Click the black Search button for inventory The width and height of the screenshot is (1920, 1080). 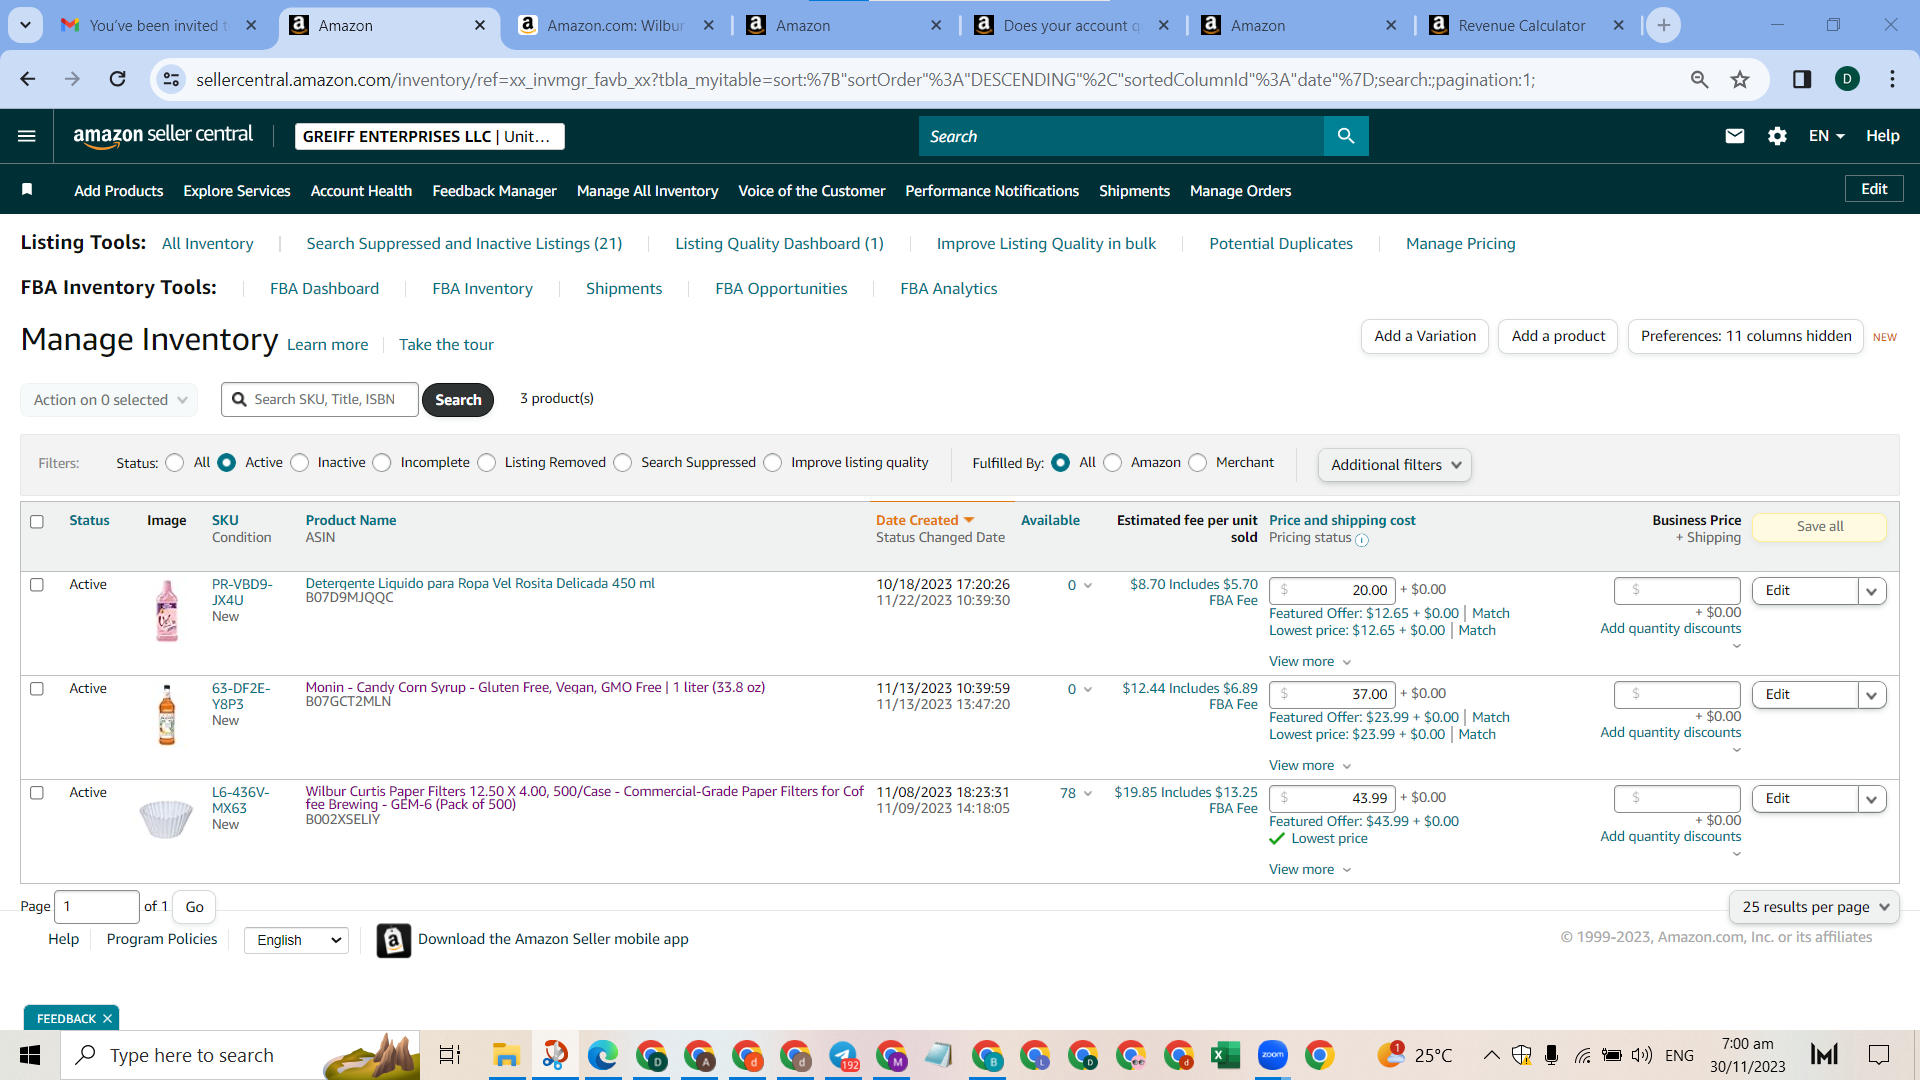458,400
